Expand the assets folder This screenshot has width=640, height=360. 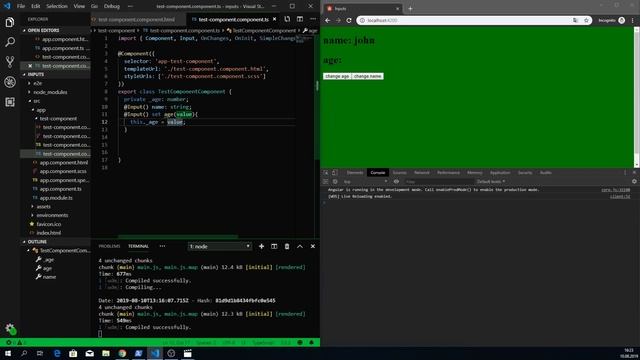(44, 207)
